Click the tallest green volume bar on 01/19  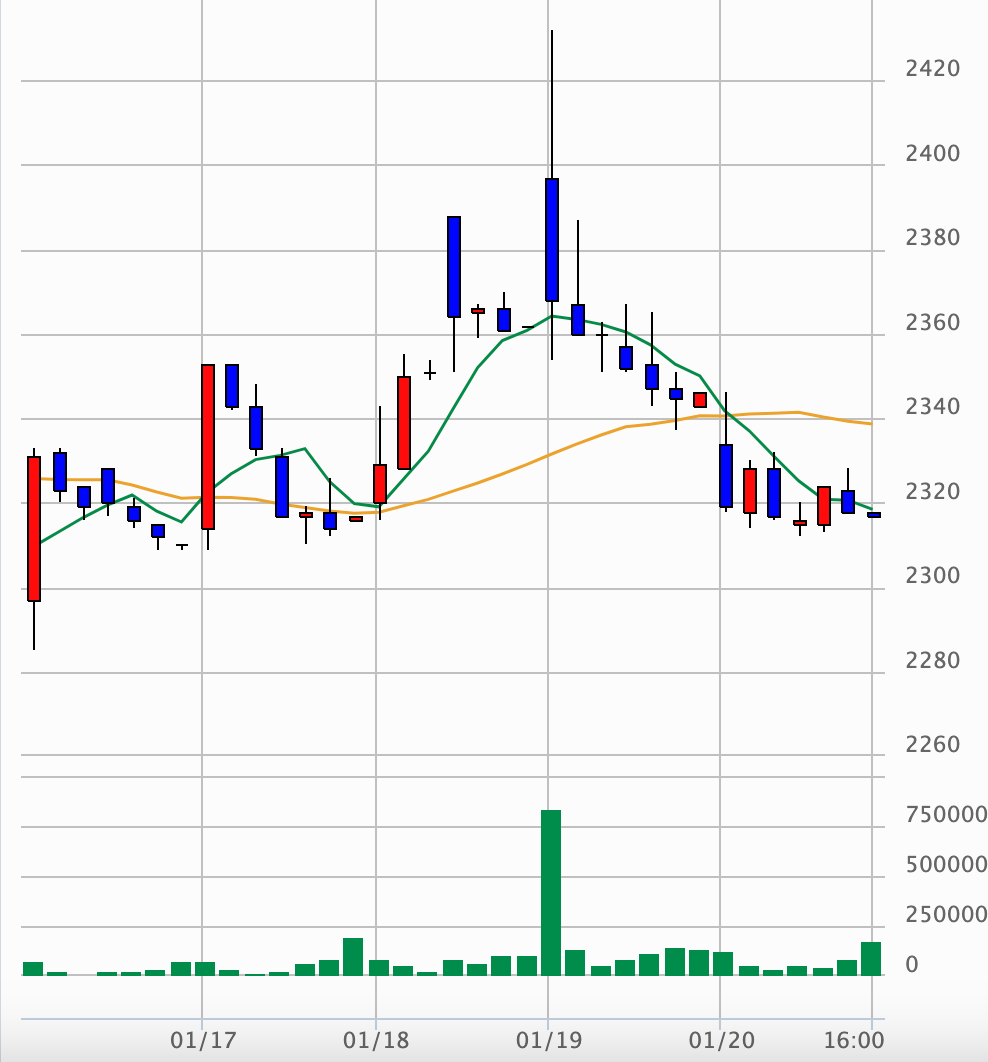(551, 892)
